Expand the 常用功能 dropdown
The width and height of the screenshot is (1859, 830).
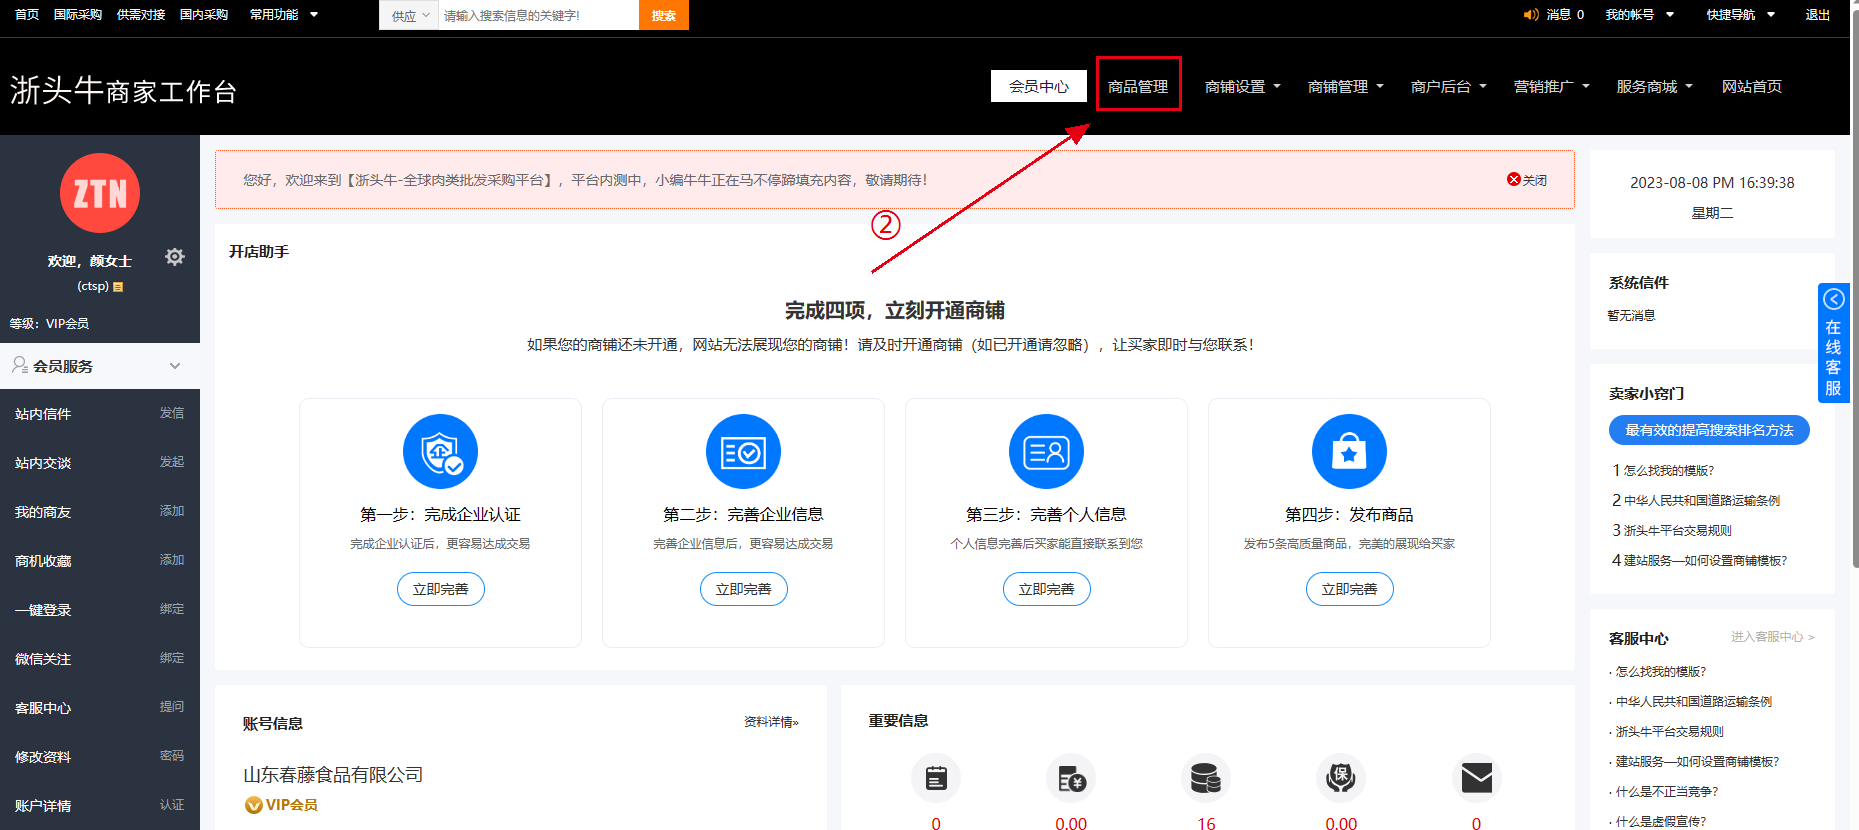(x=284, y=15)
